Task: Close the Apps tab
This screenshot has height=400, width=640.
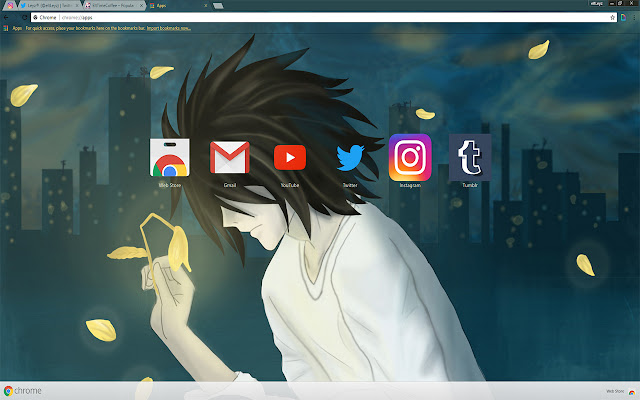Action: point(205,6)
